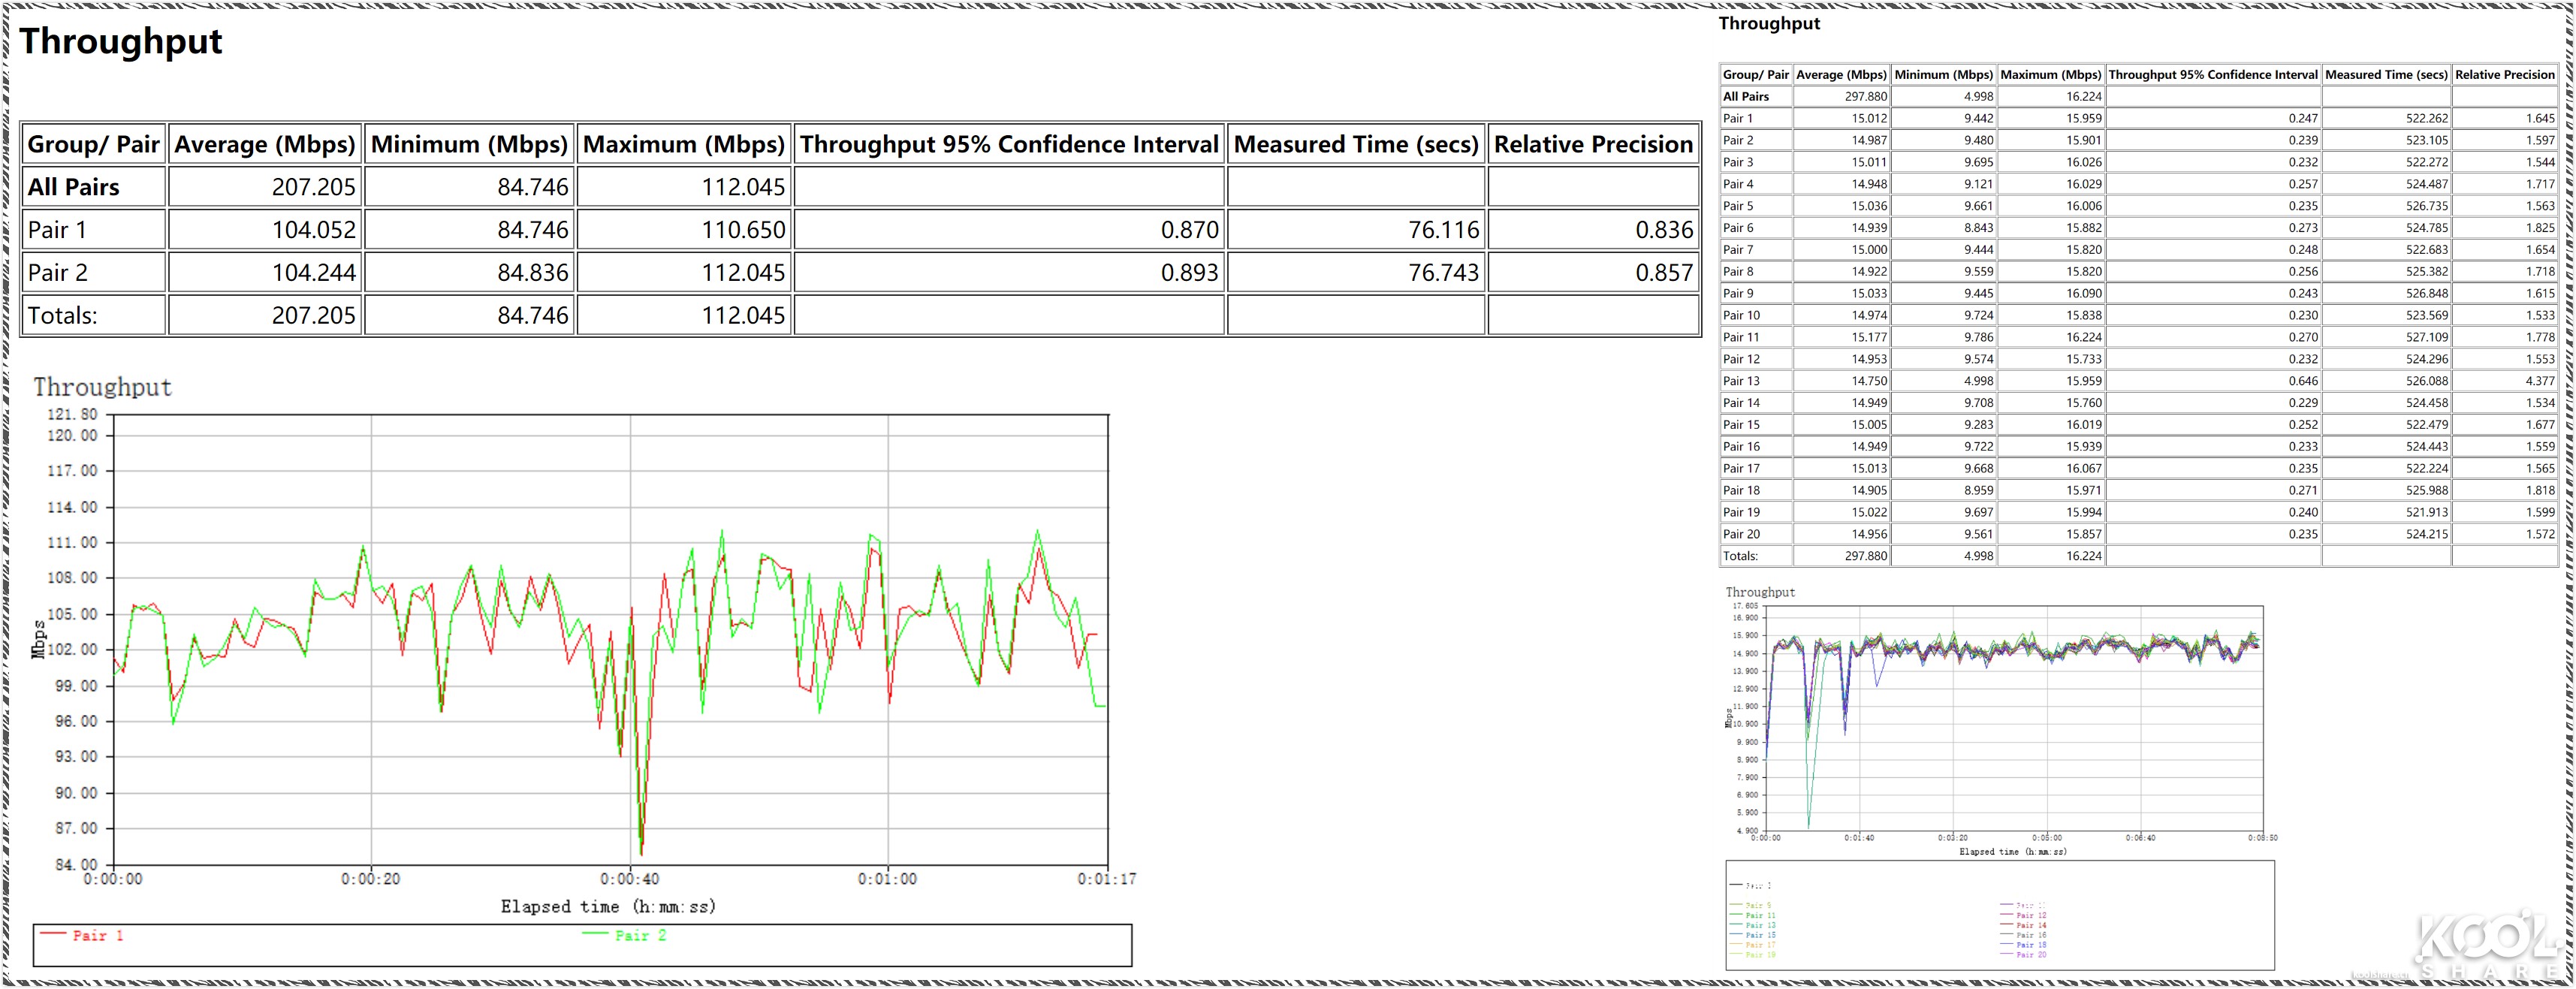Select the Pair 14 legend entry

coord(2031,925)
